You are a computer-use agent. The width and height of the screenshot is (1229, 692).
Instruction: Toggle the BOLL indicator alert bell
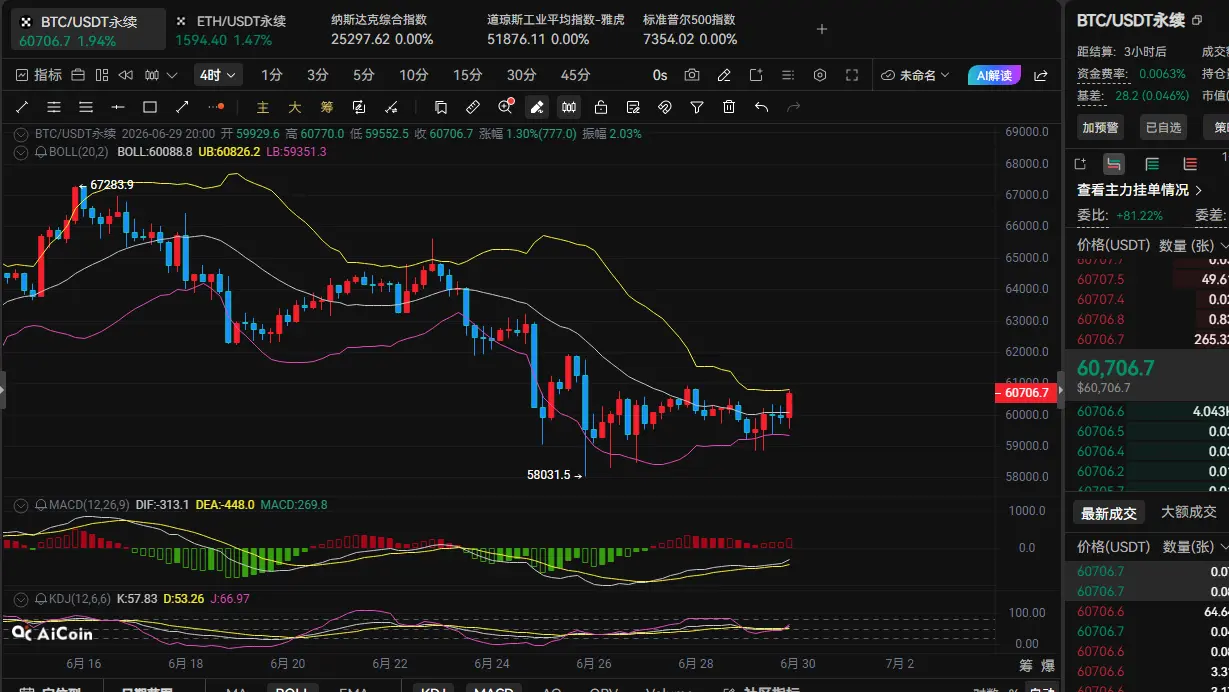coord(41,152)
